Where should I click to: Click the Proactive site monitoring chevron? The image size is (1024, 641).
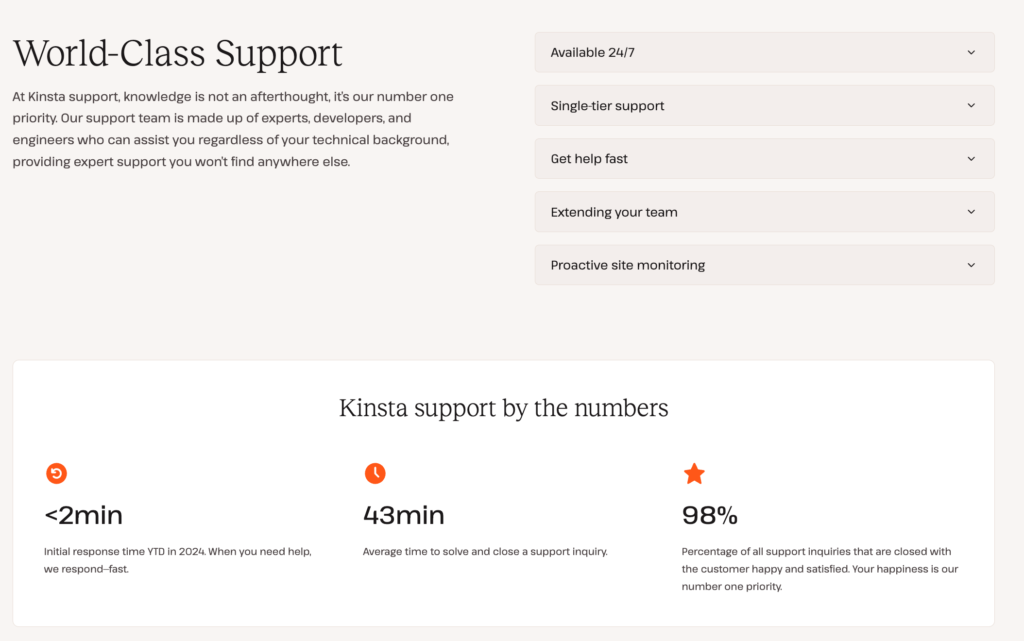point(971,265)
